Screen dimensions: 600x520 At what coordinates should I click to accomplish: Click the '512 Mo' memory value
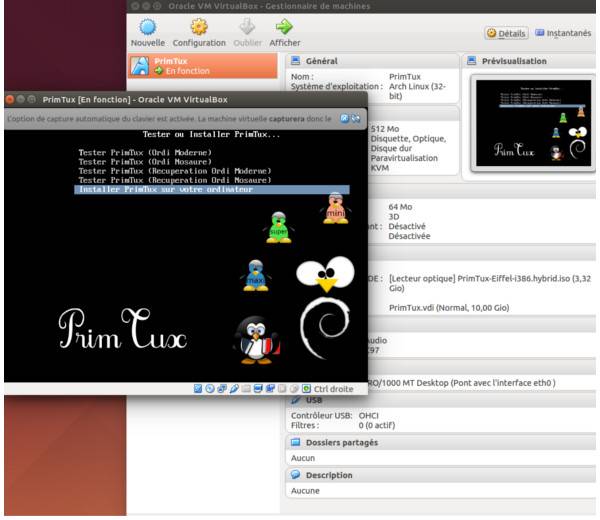click(385, 129)
